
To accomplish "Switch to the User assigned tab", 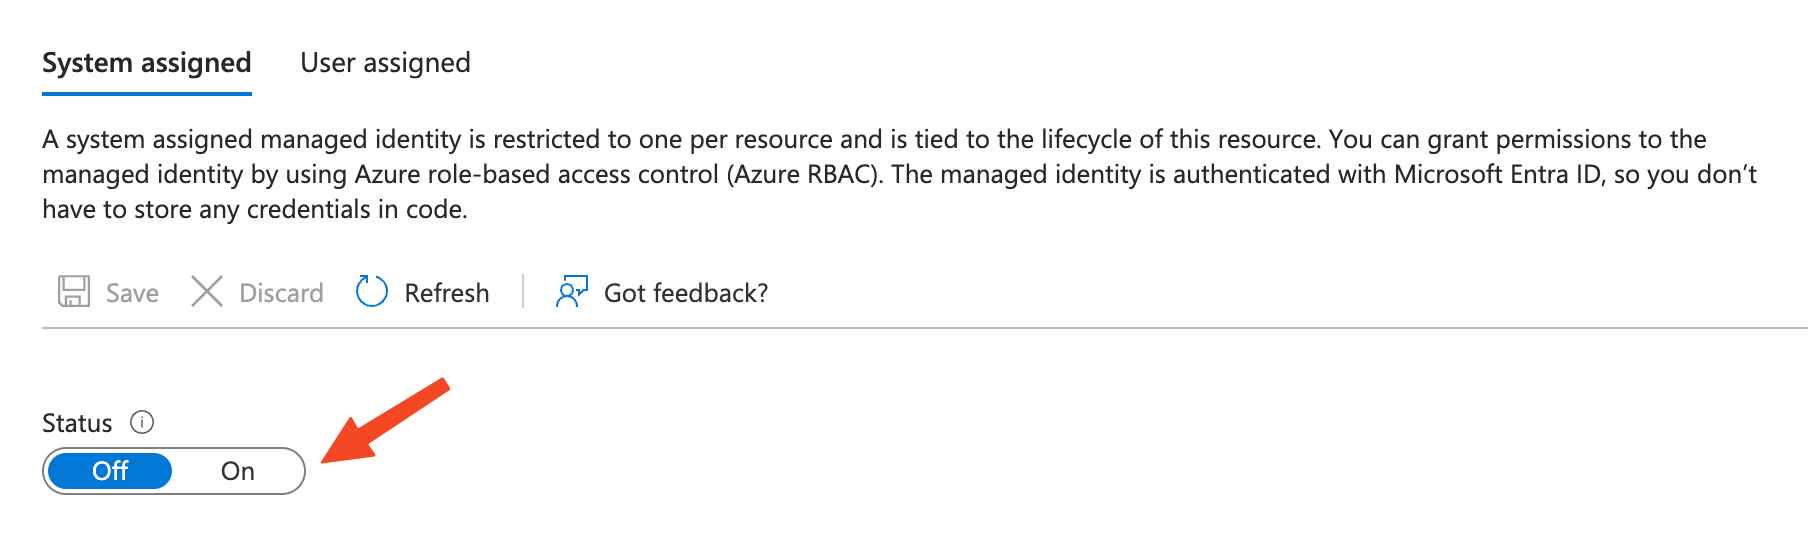I will 385,63.
